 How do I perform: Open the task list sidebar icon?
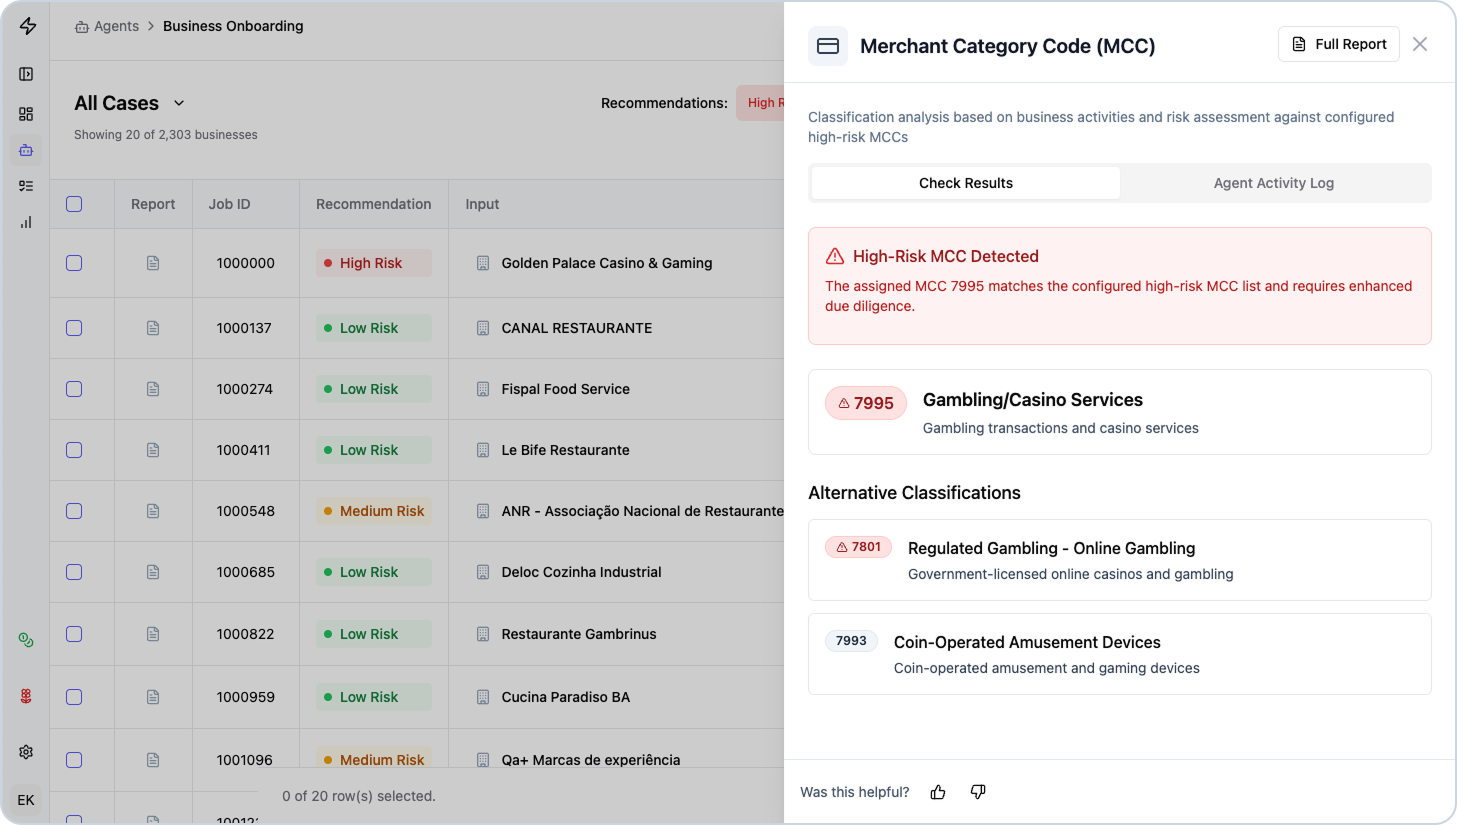coord(26,186)
